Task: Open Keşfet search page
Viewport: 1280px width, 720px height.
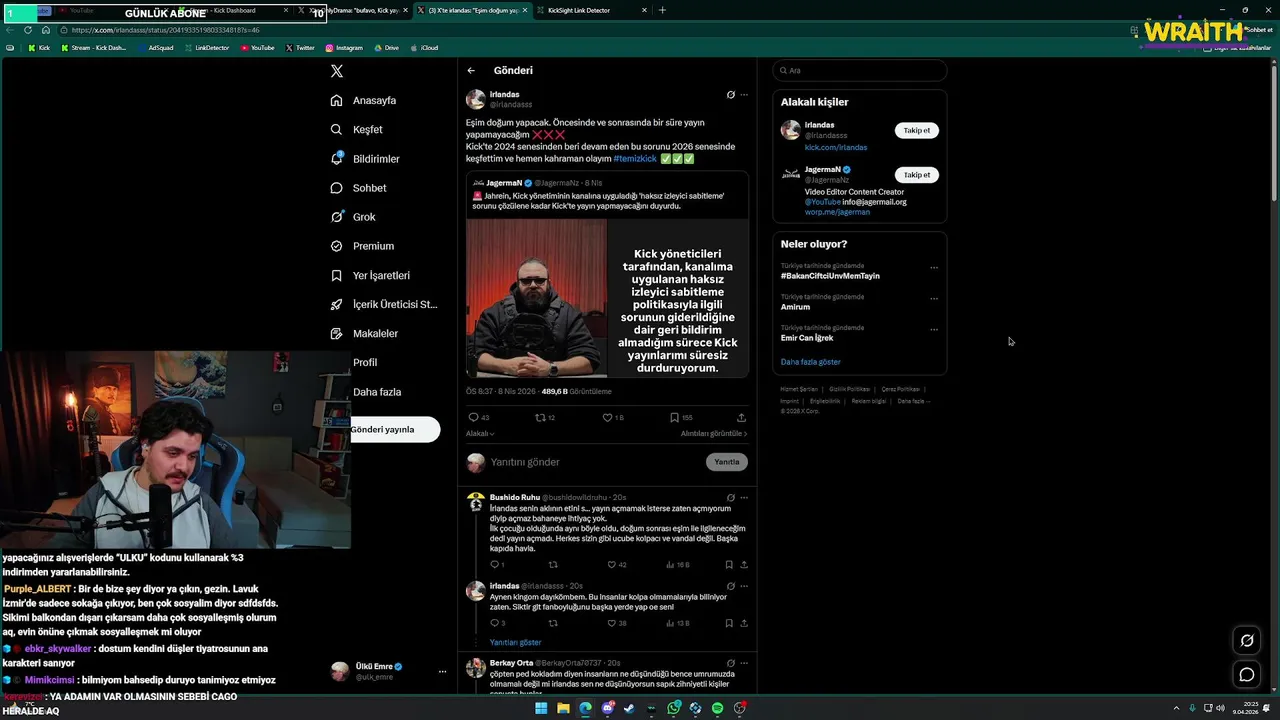Action: [357, 130]
